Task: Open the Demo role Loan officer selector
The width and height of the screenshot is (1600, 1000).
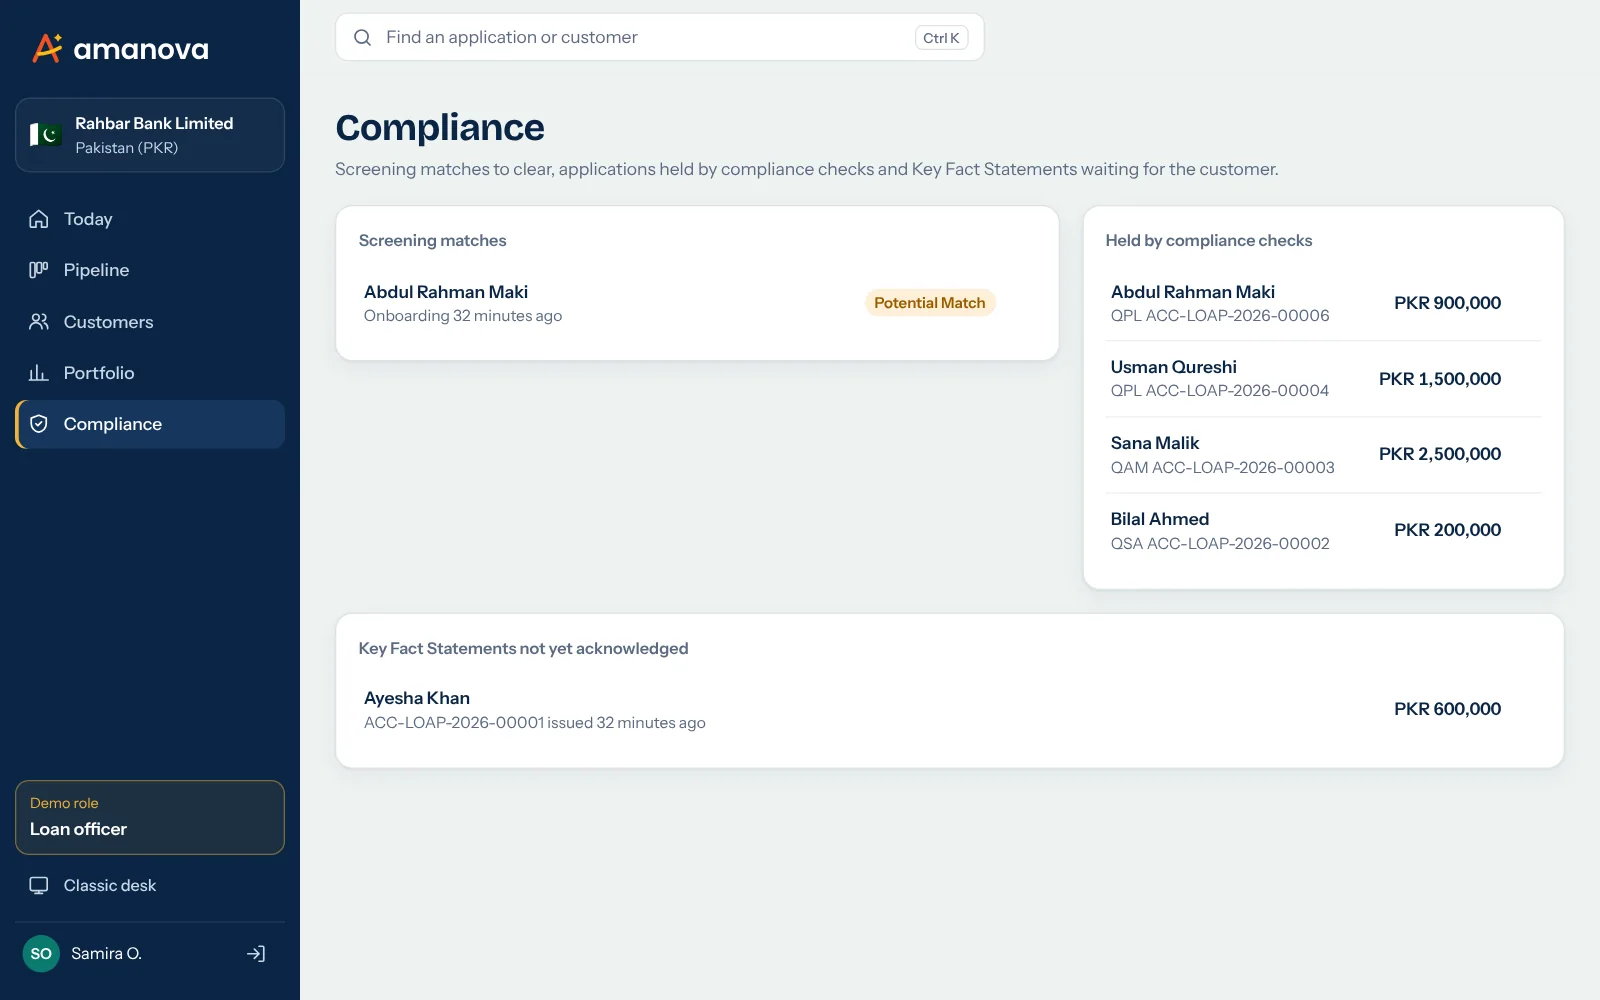Action: (150, 818)
